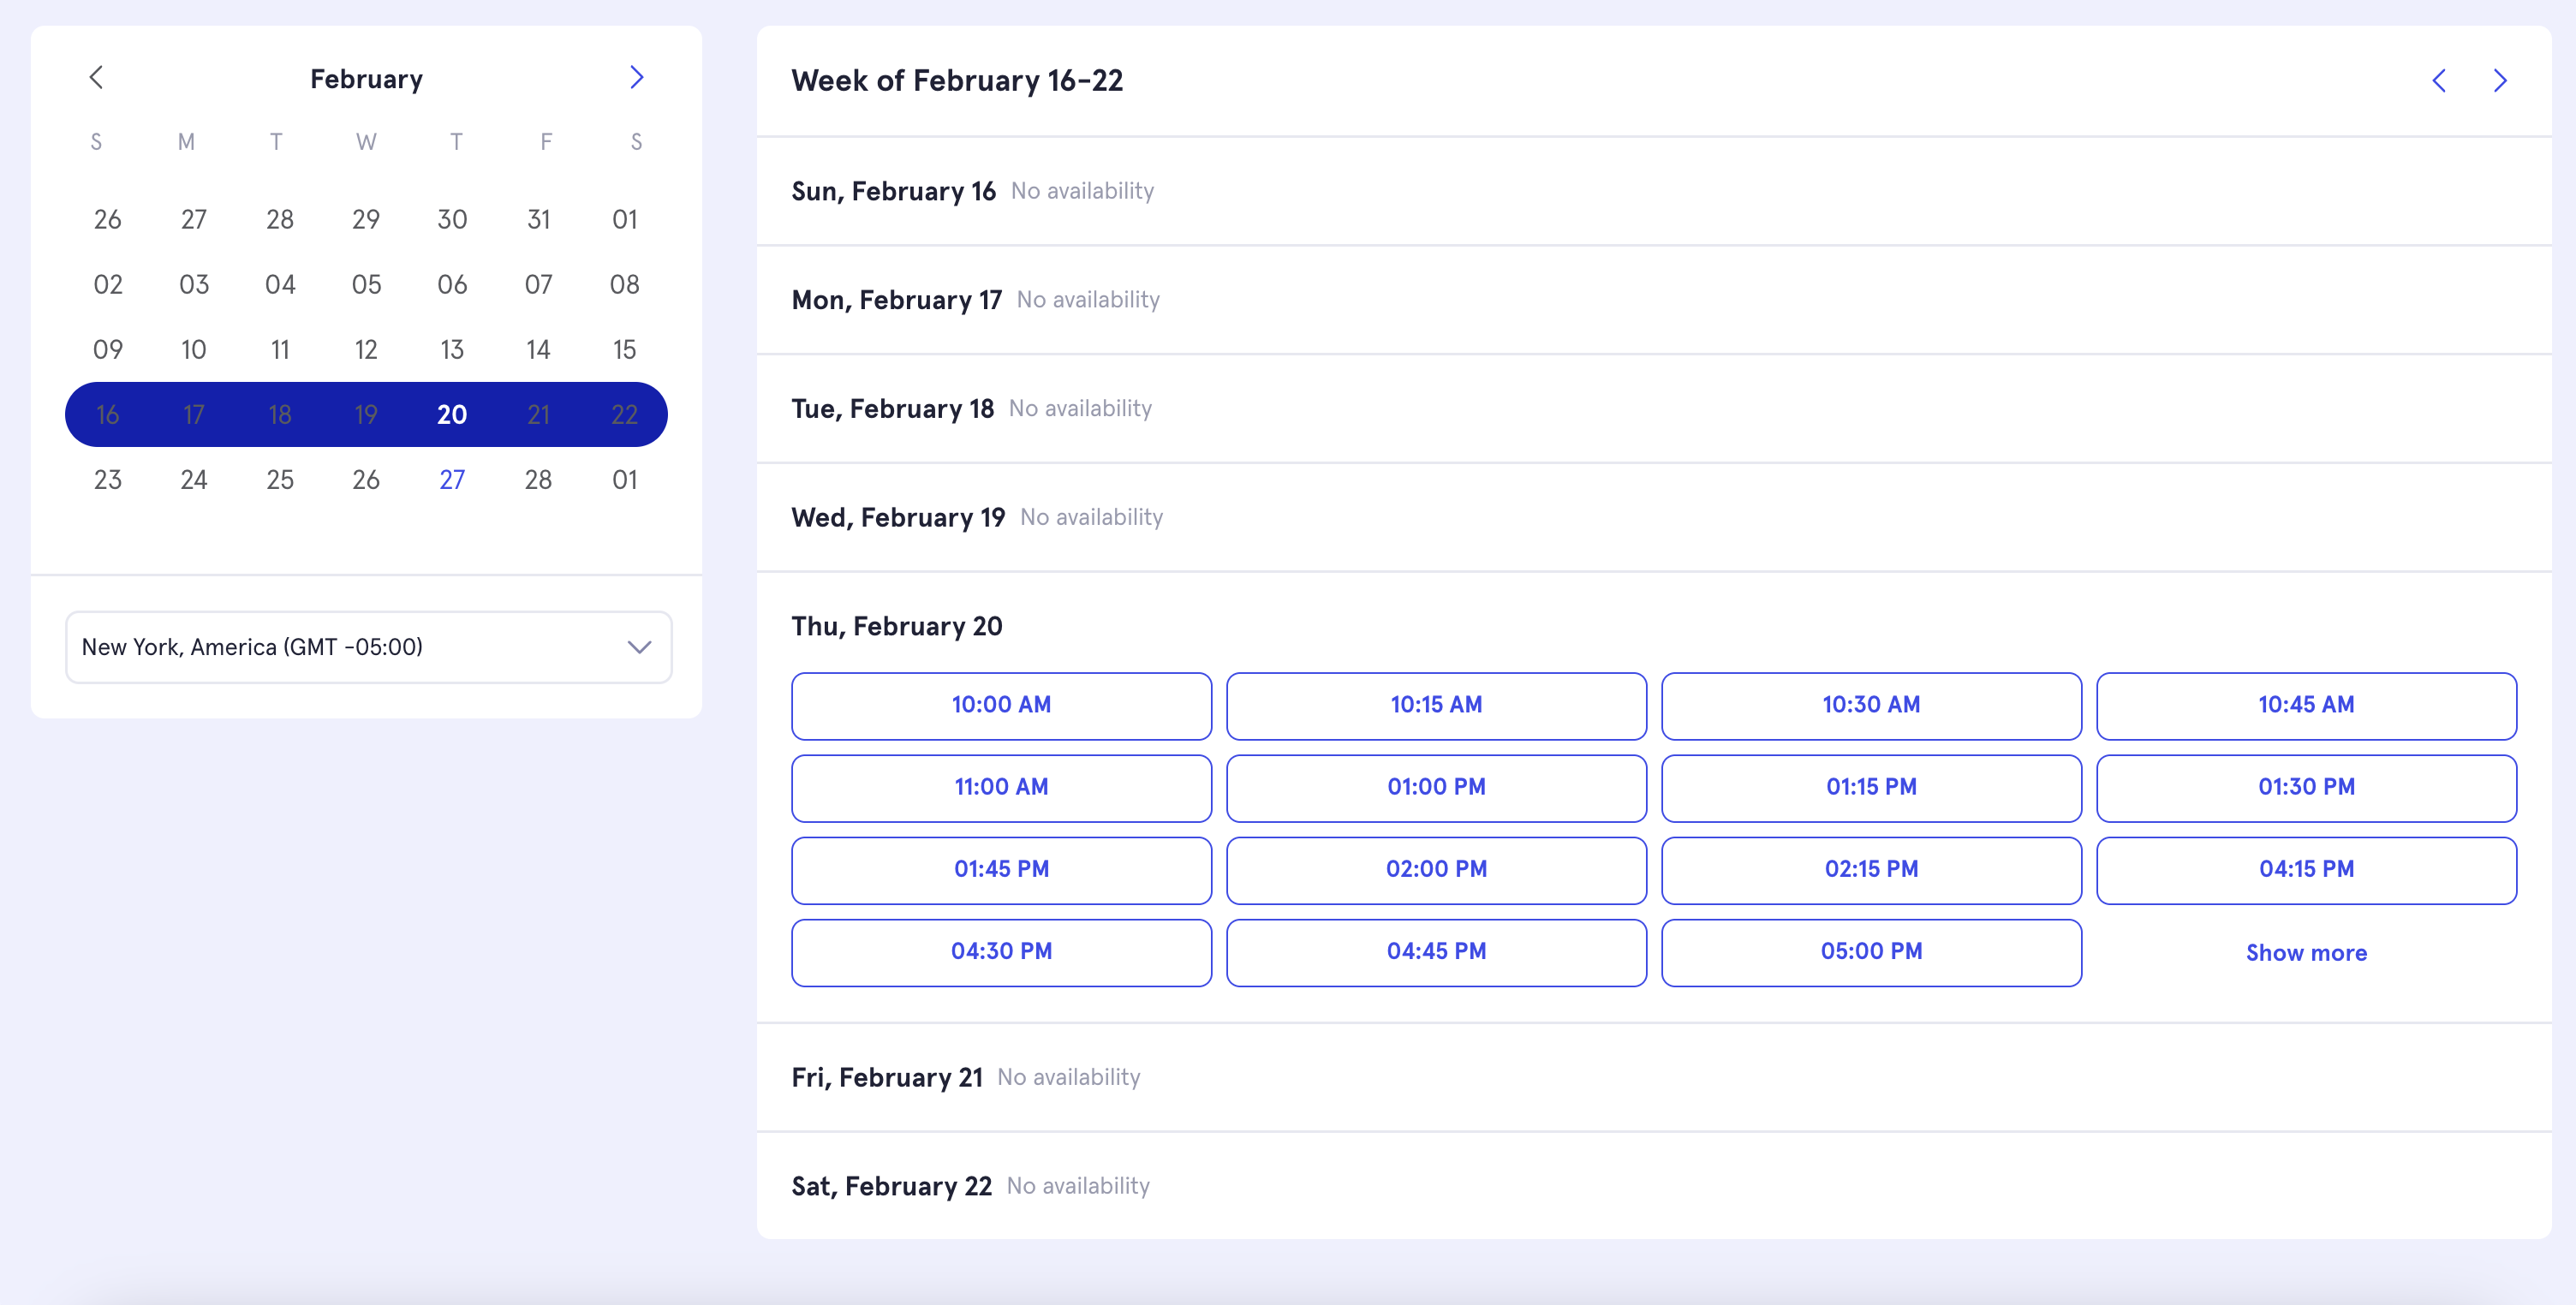Image resolution: width=2576 pixels, height=1305 pixels.
Task: Expand timezone list with the chevron arrow
Action: [x=639, y=647]
